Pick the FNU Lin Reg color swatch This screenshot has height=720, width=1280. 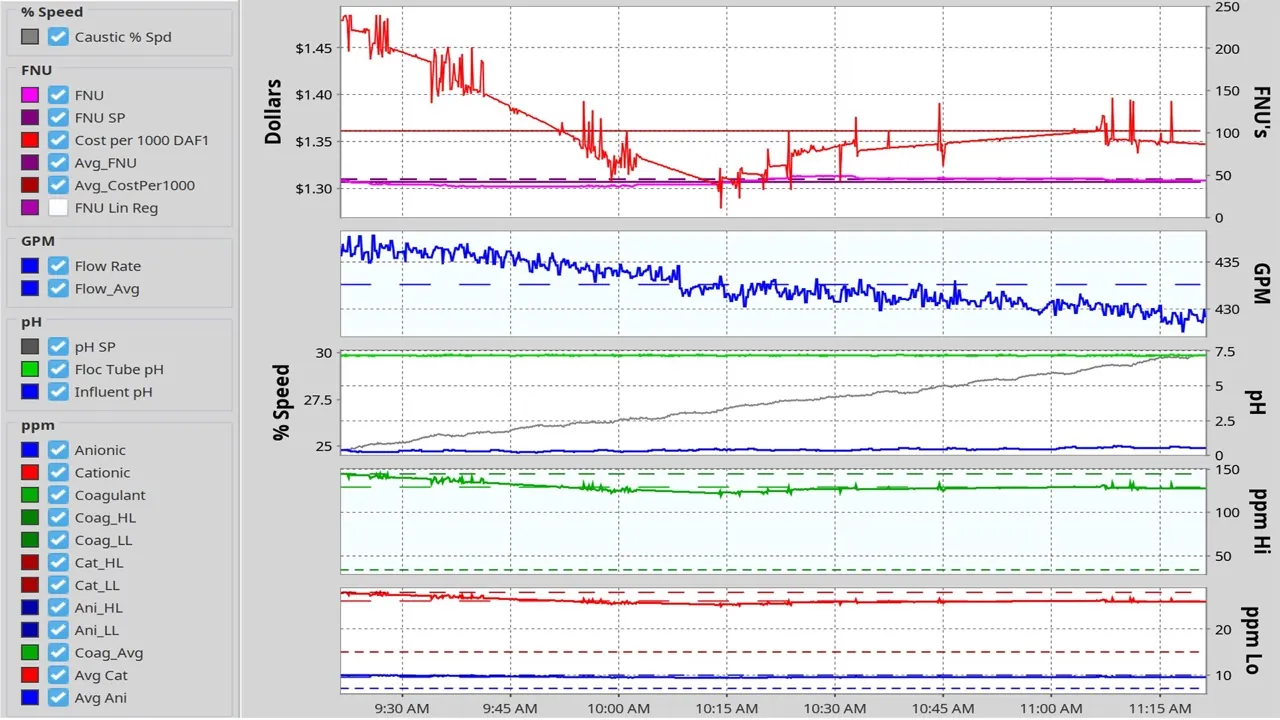click(30, 208)
